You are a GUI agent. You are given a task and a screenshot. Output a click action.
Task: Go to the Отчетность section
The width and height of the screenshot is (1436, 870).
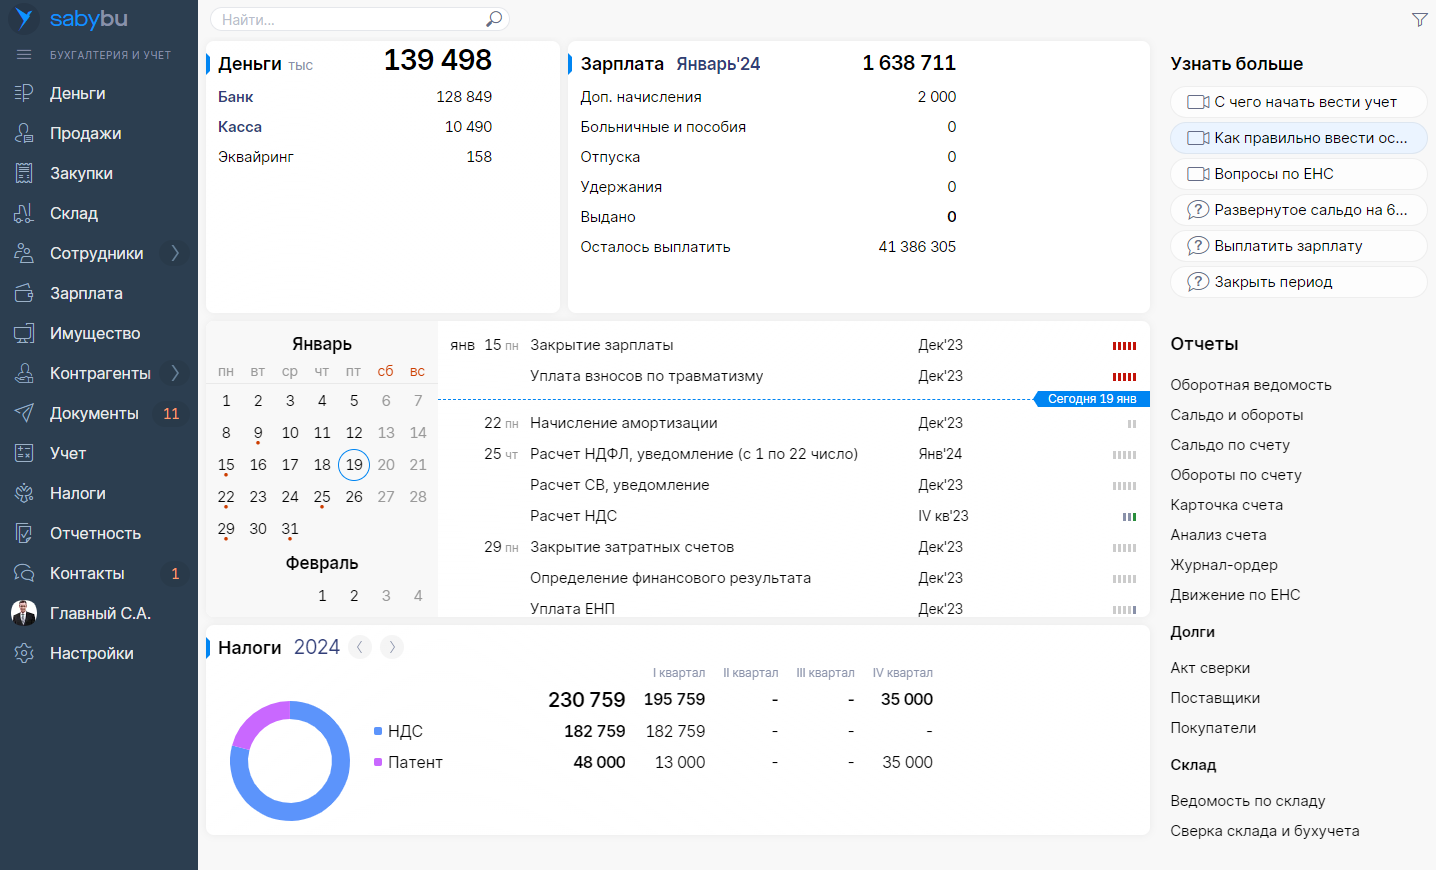95,533
